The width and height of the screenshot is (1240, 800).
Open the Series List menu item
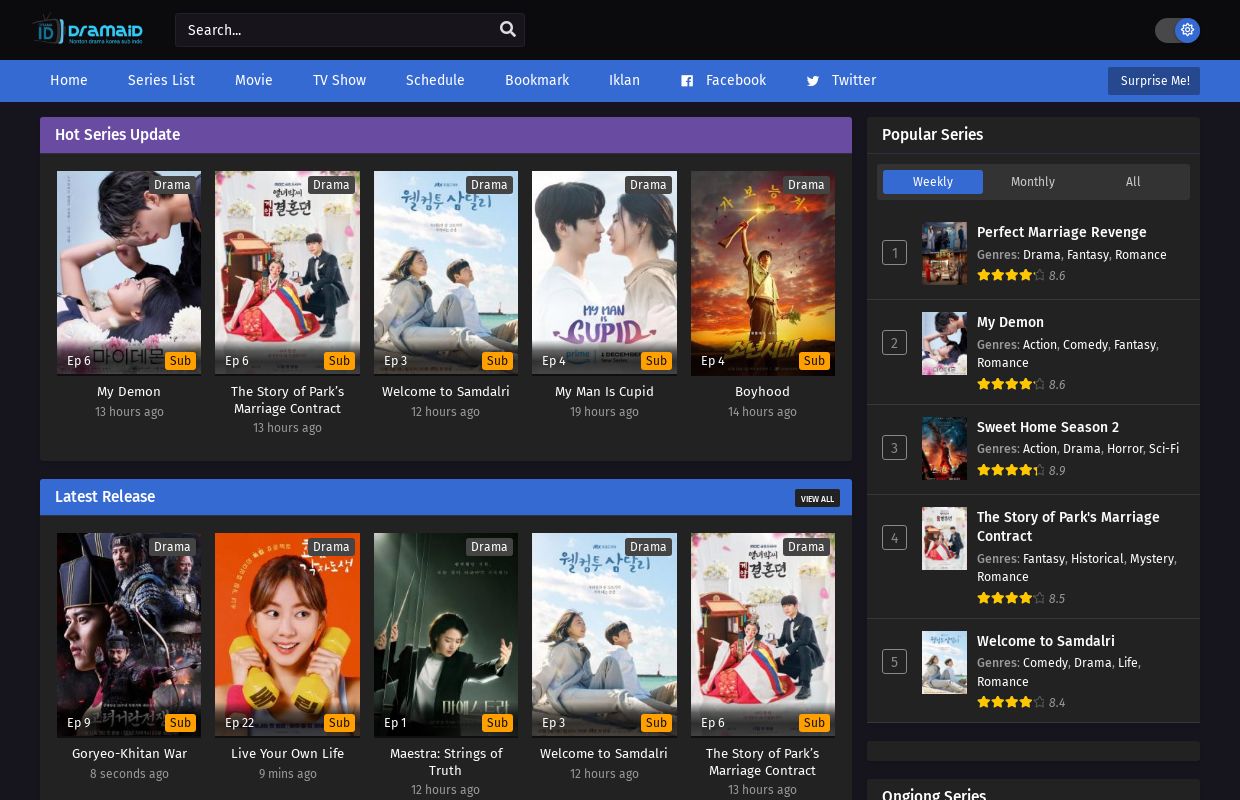point(161,81)
